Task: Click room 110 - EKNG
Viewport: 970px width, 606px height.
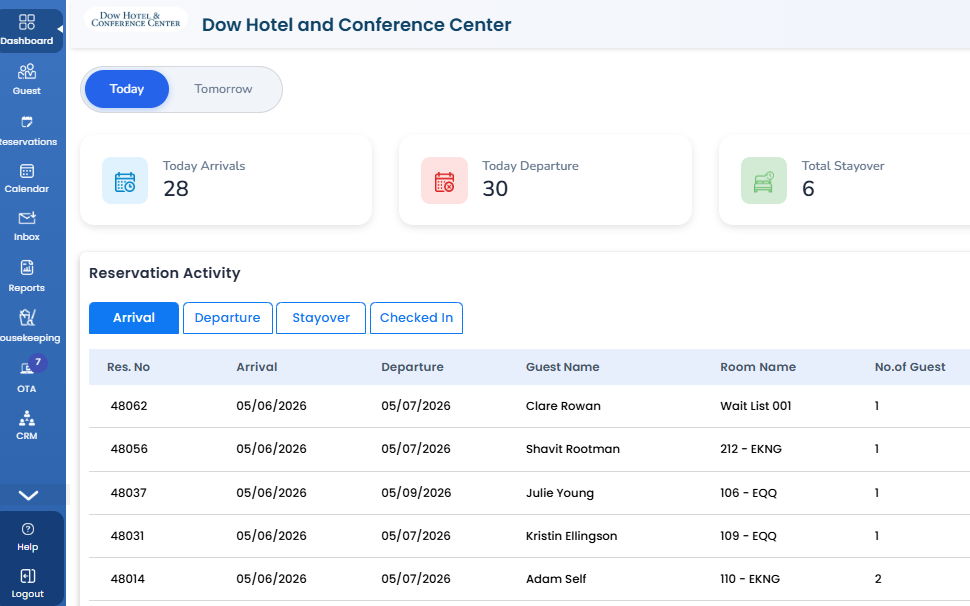Action: coord(750,579)
